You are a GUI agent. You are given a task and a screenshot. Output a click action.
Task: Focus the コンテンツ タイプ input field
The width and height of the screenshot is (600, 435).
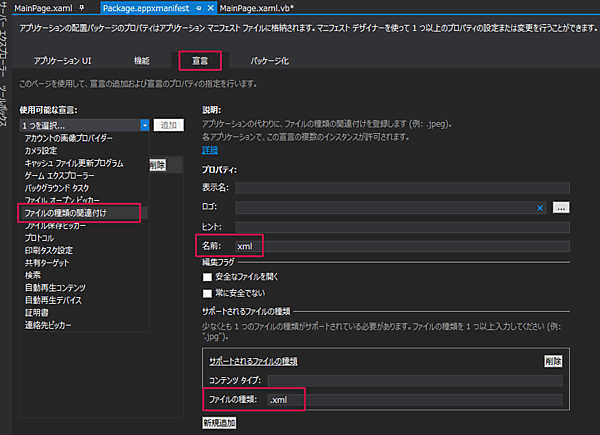[x=414, y=380]
